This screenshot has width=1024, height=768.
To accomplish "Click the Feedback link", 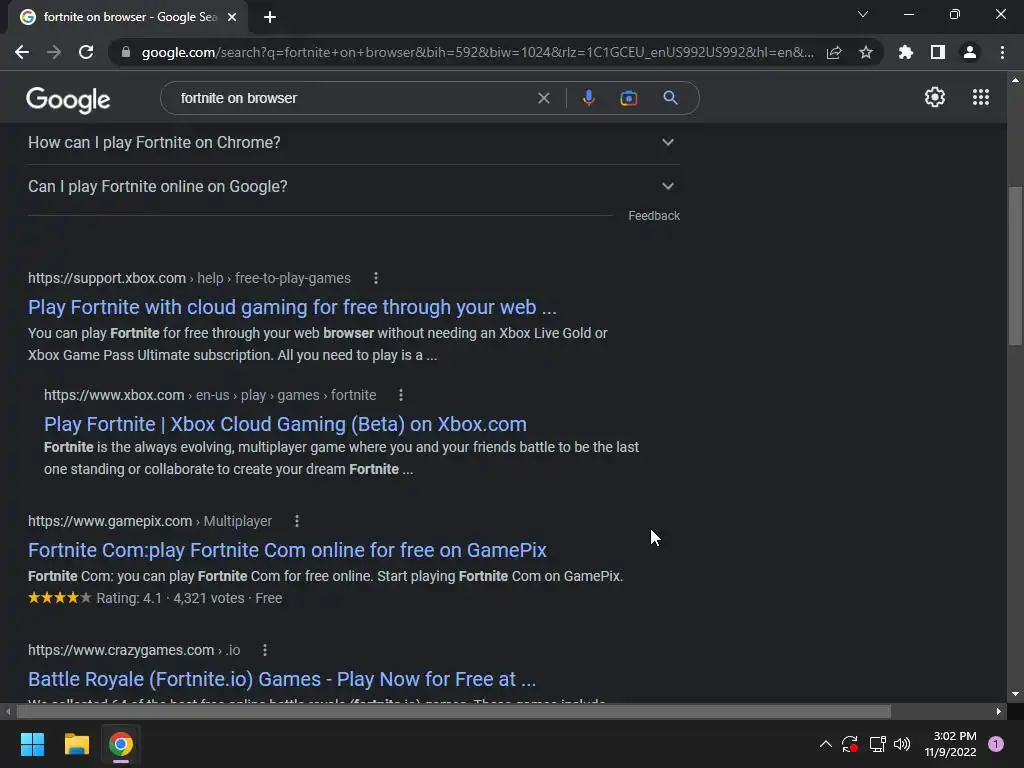I will [654, 216].
